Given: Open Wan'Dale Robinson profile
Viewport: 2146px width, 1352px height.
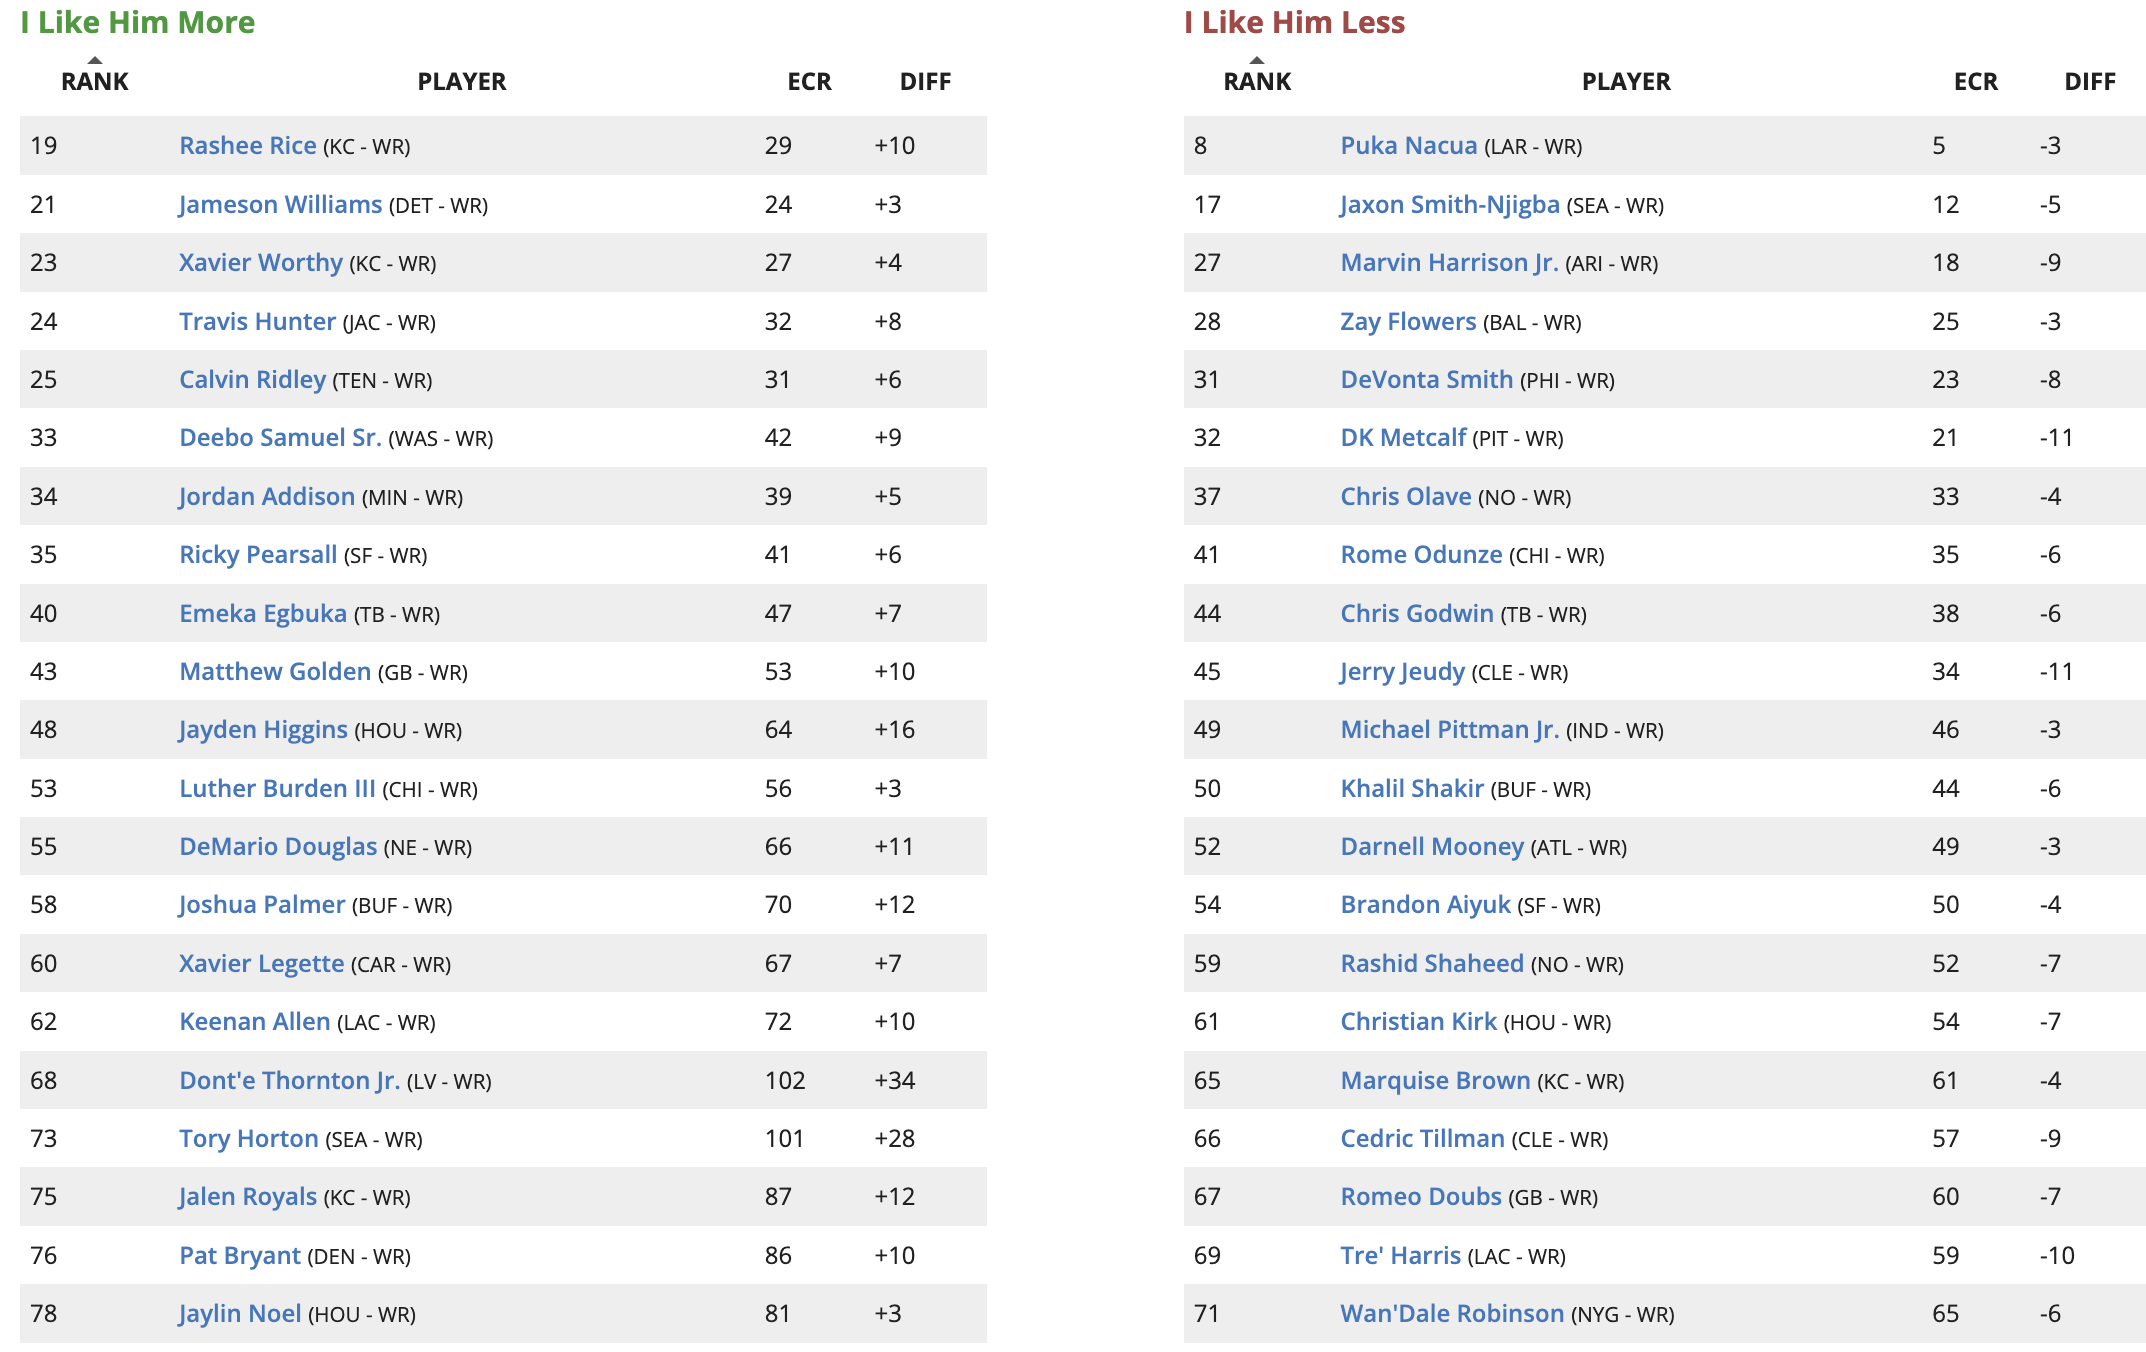Looking at the screenshot, I should (1452, 1314).
